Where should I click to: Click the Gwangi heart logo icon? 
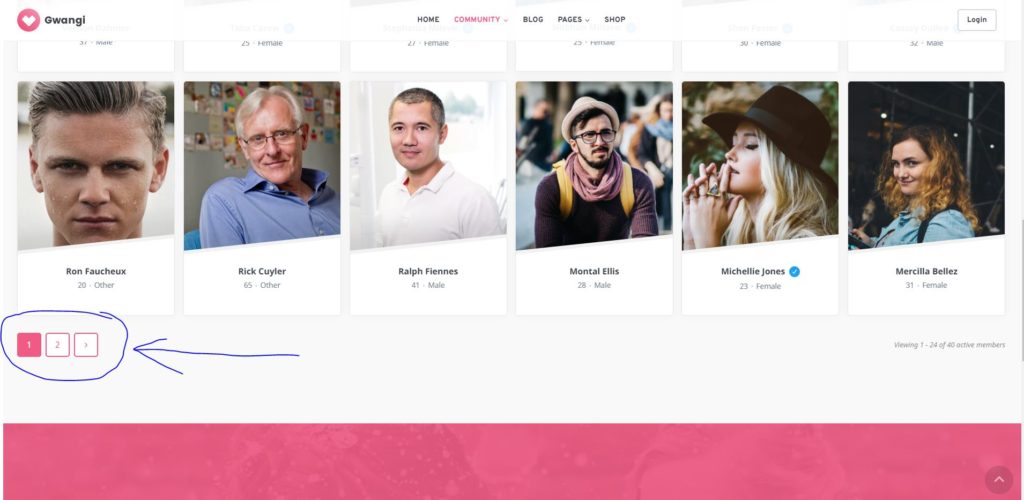tap(28, 20)
